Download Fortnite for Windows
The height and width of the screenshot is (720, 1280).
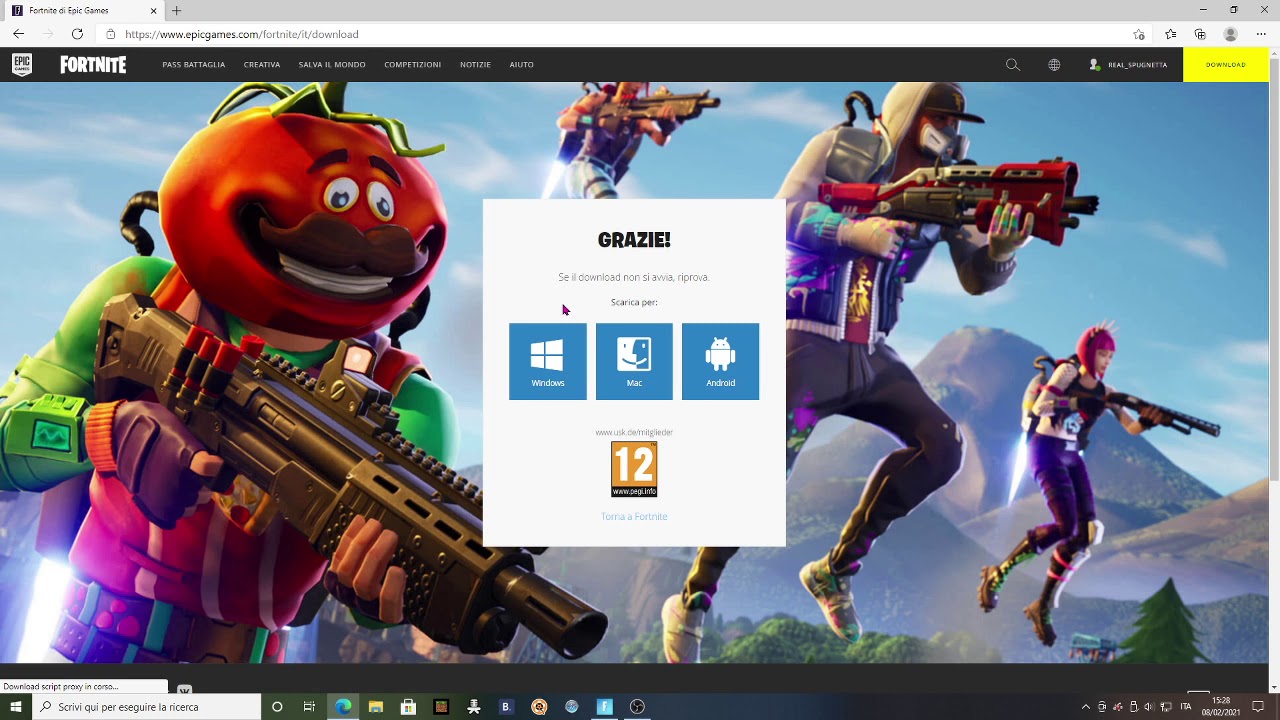[x=548, y=361]
